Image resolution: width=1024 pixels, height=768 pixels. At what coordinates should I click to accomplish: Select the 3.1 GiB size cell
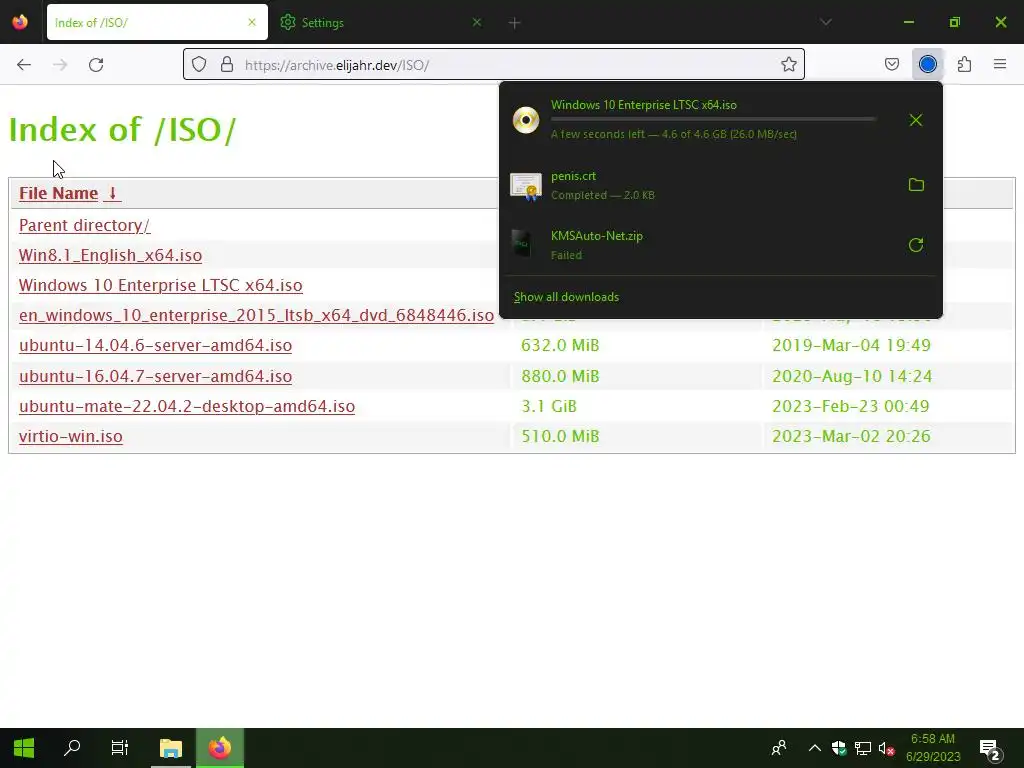549,406
